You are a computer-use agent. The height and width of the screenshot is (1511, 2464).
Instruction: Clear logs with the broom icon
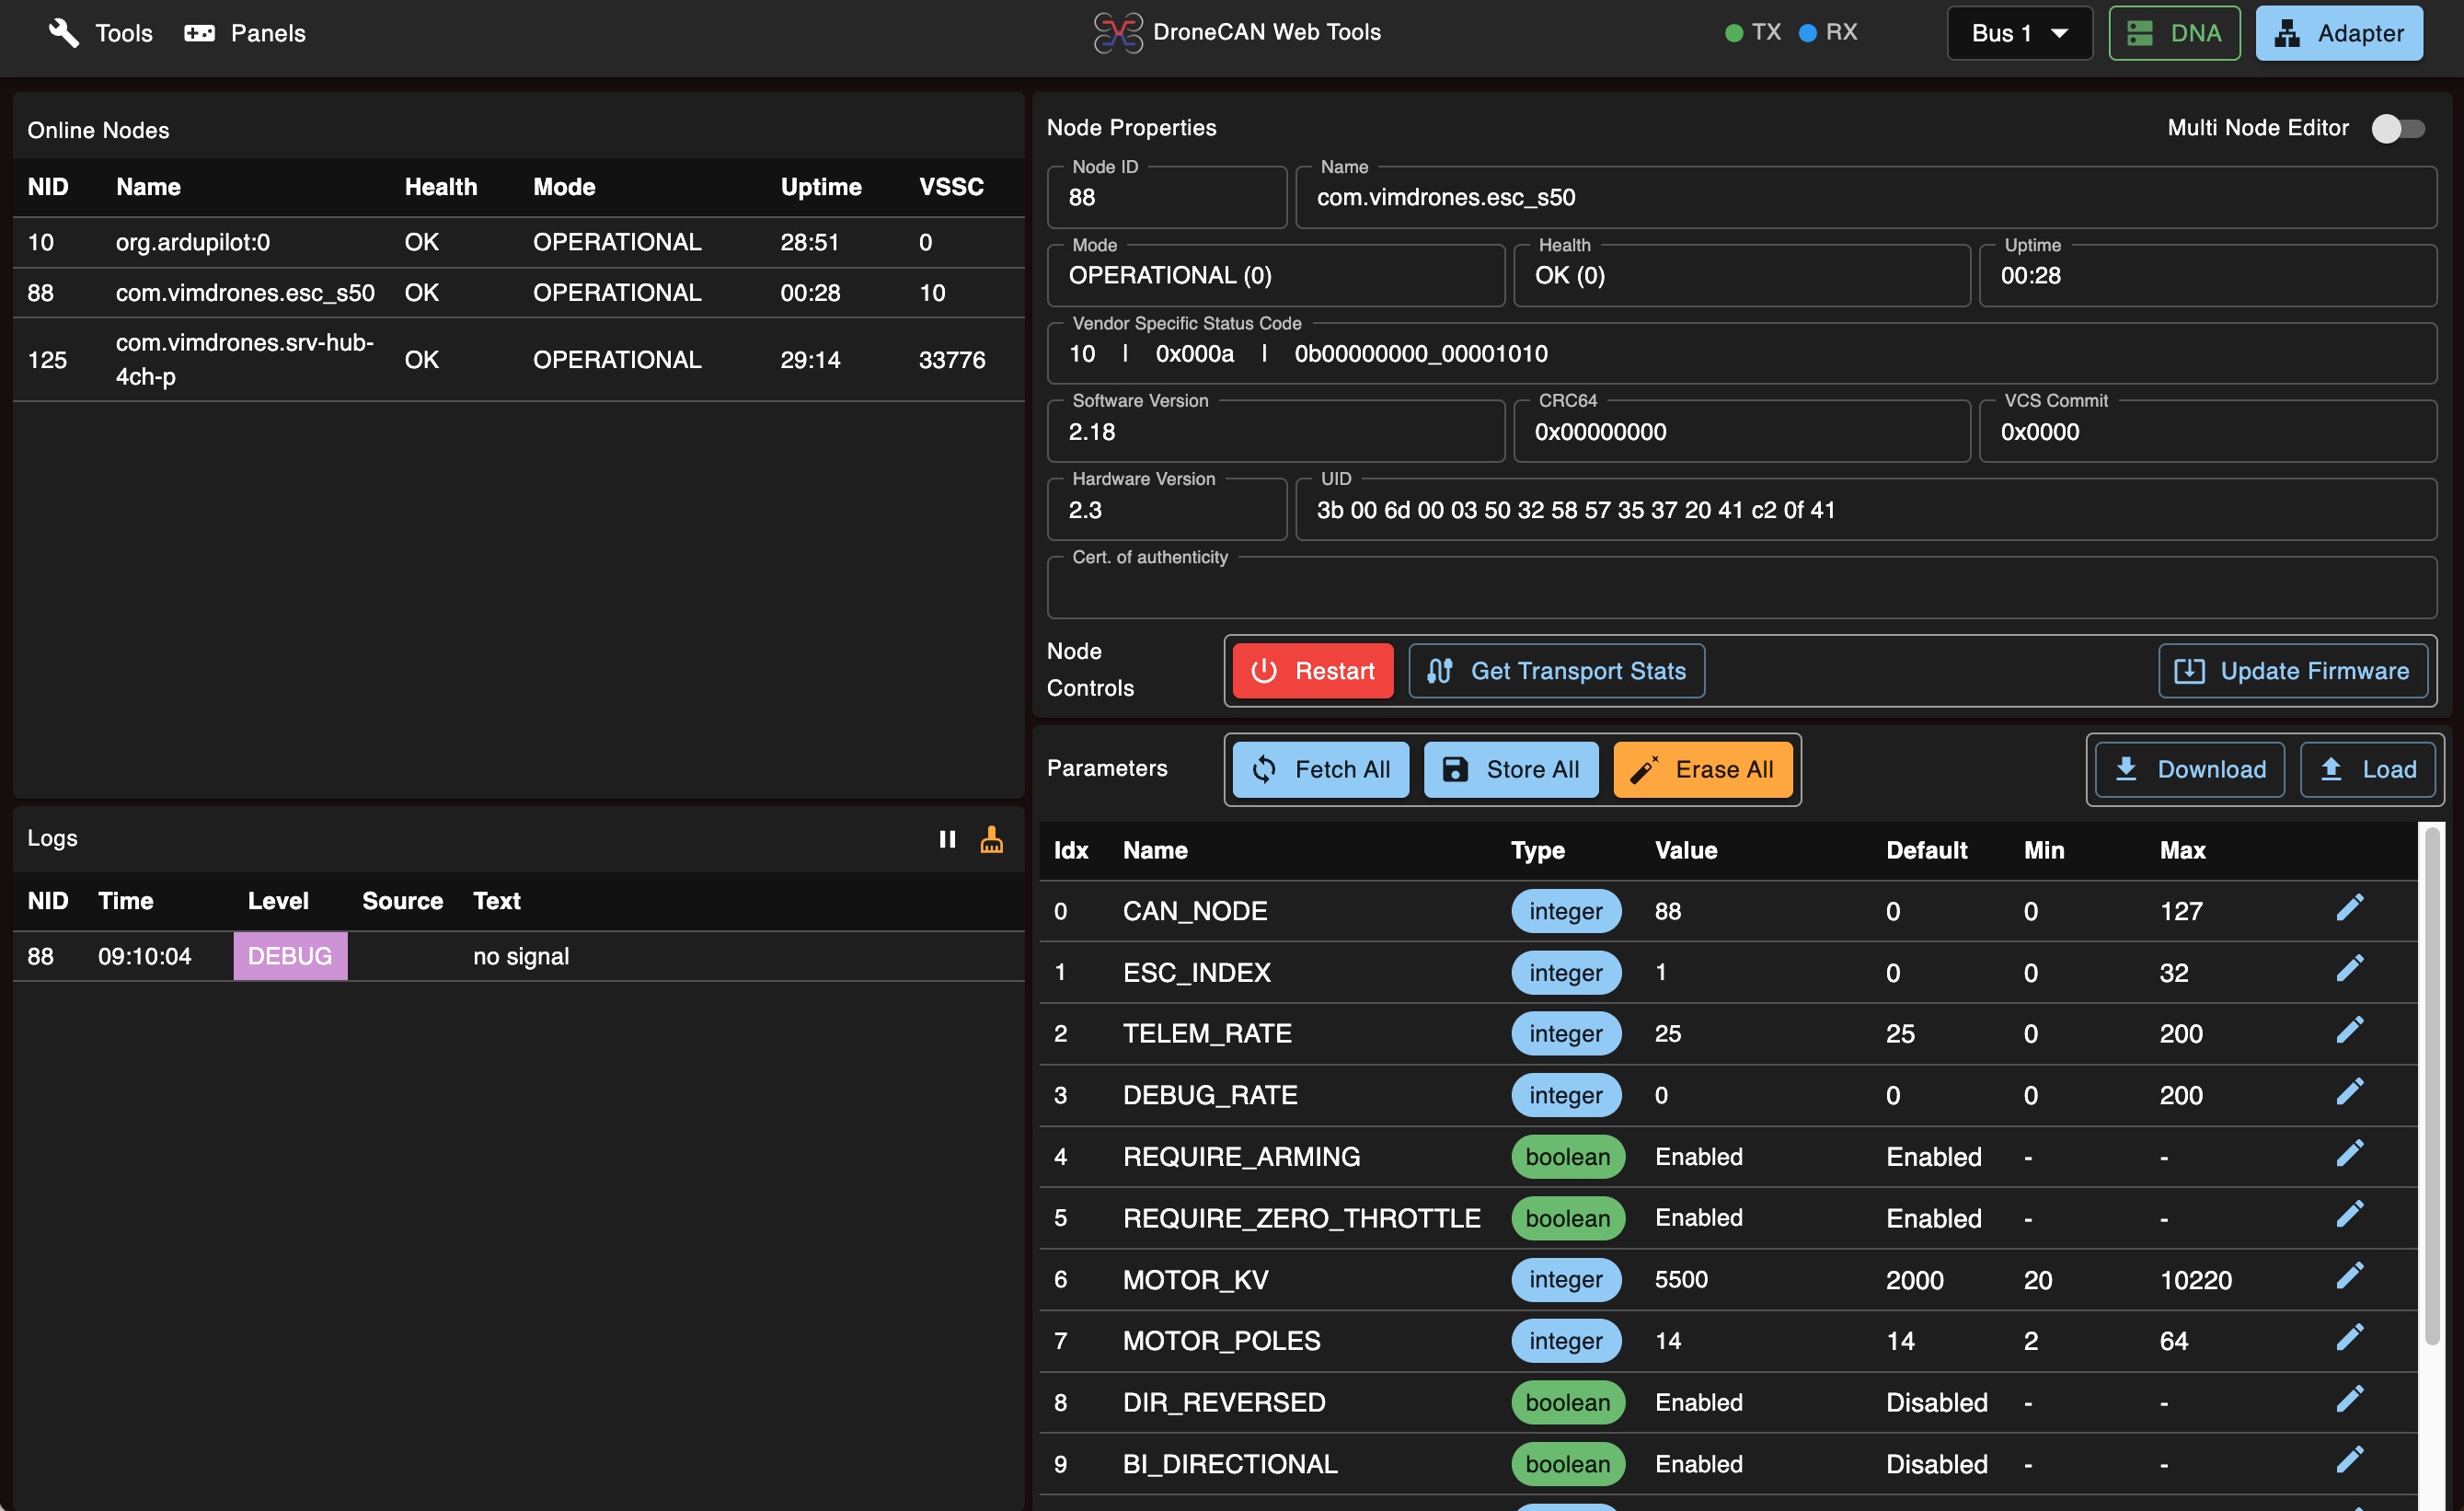point(991,839)
